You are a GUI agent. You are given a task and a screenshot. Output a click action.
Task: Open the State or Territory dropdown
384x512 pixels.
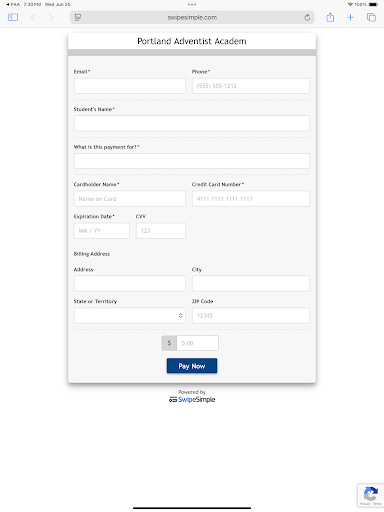pyautogui.click(x=130, y=315)
